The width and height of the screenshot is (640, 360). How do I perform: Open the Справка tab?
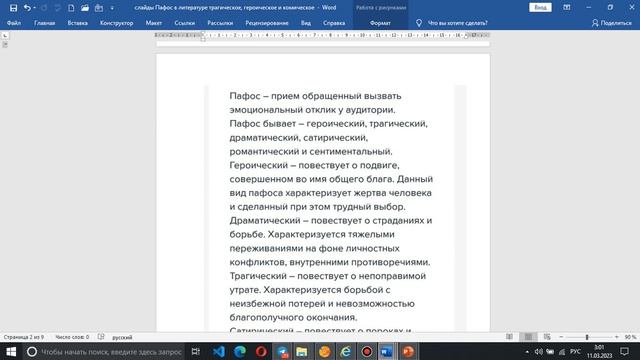(334, 23)
